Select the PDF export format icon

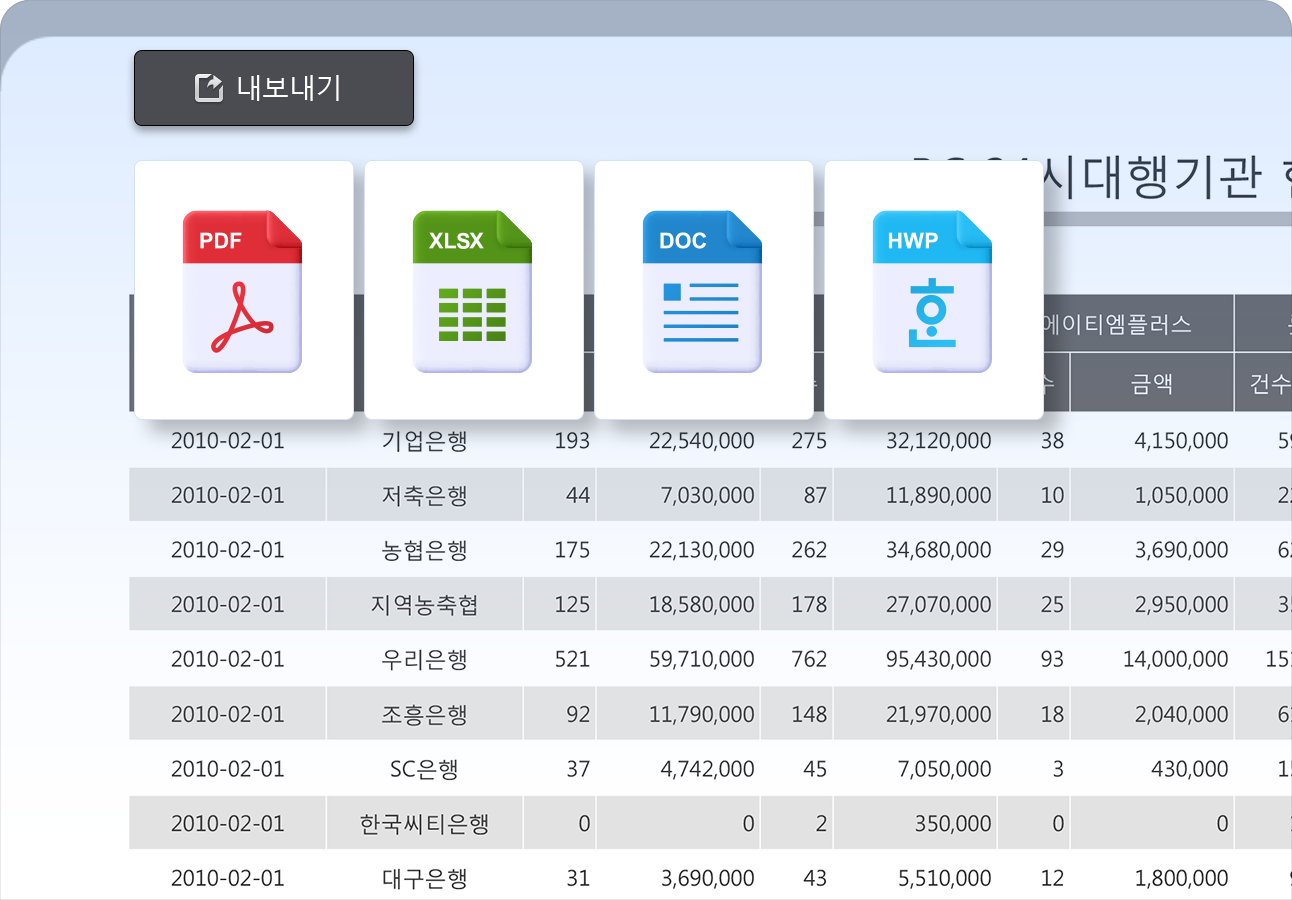coord(242,291)
